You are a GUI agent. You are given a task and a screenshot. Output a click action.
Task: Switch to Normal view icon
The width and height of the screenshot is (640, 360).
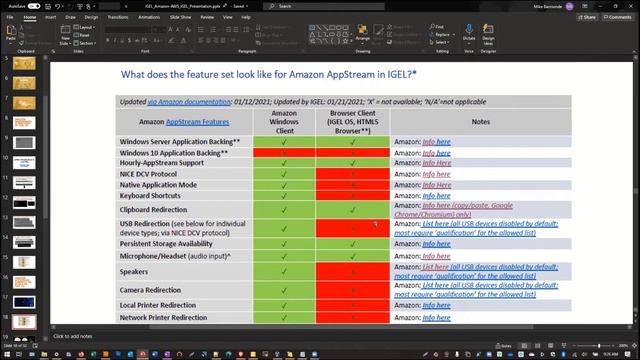point(524,346)
